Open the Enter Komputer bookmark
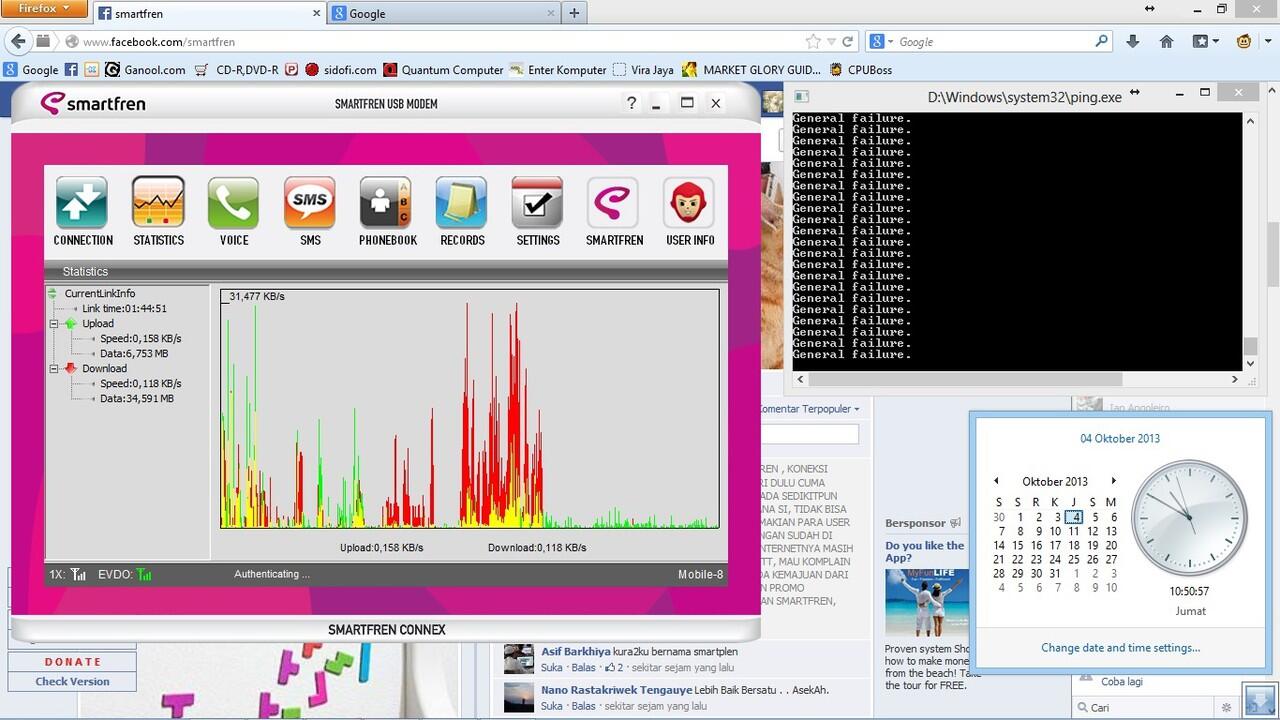The width and height of the screenshot is (1280, 720). click(558, 70)
